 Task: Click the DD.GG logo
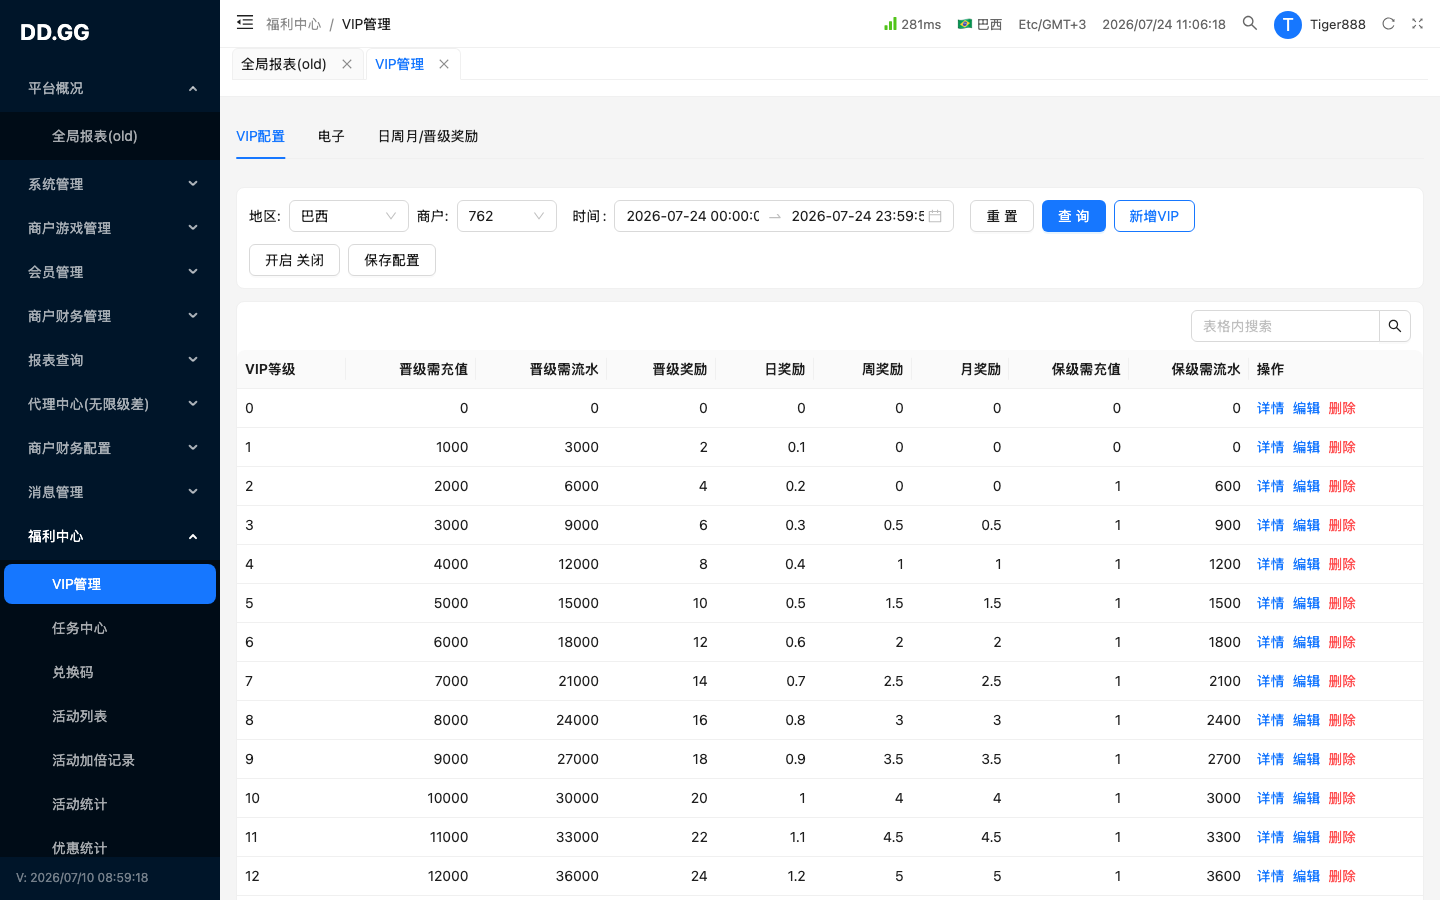coord(55,32)
